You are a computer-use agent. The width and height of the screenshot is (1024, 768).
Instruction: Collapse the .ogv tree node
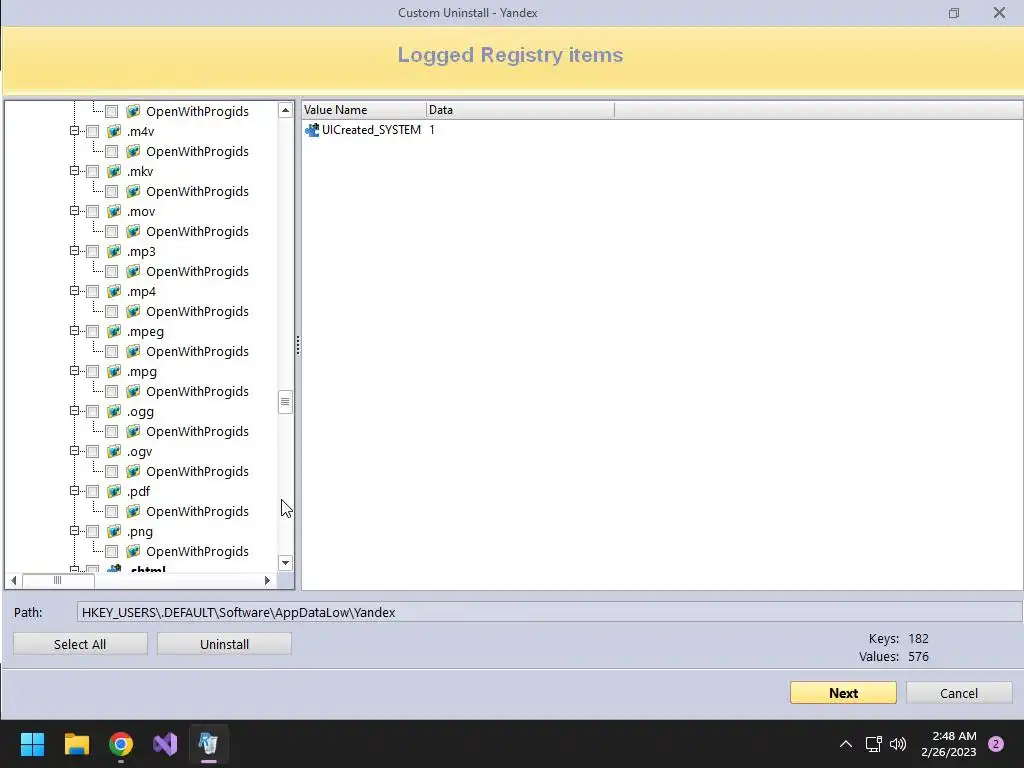74,451
